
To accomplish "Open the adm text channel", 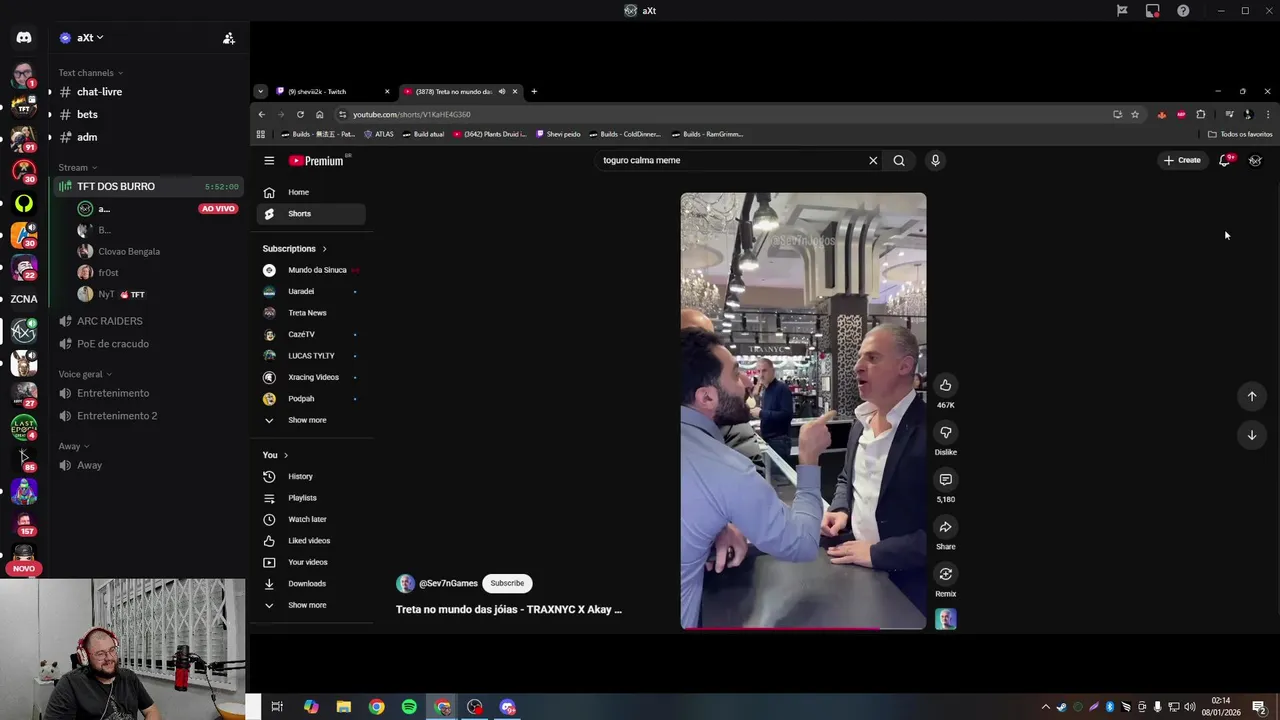I will [148, 137].
